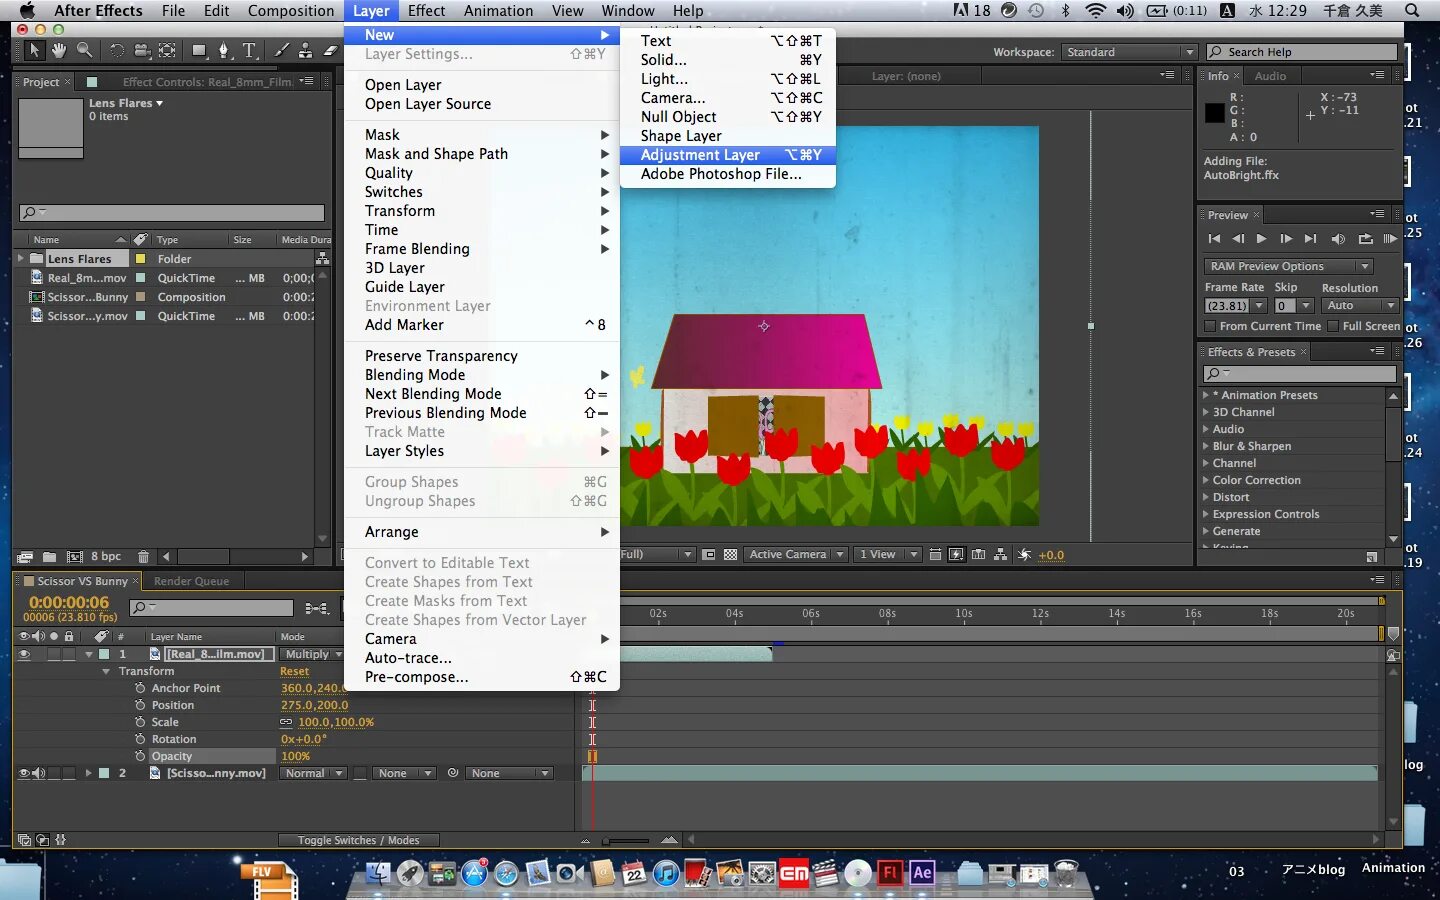Screen dimensions: 1440x900
Task: Click the Fast Previews icon in viewer
Action: point(957,554)
